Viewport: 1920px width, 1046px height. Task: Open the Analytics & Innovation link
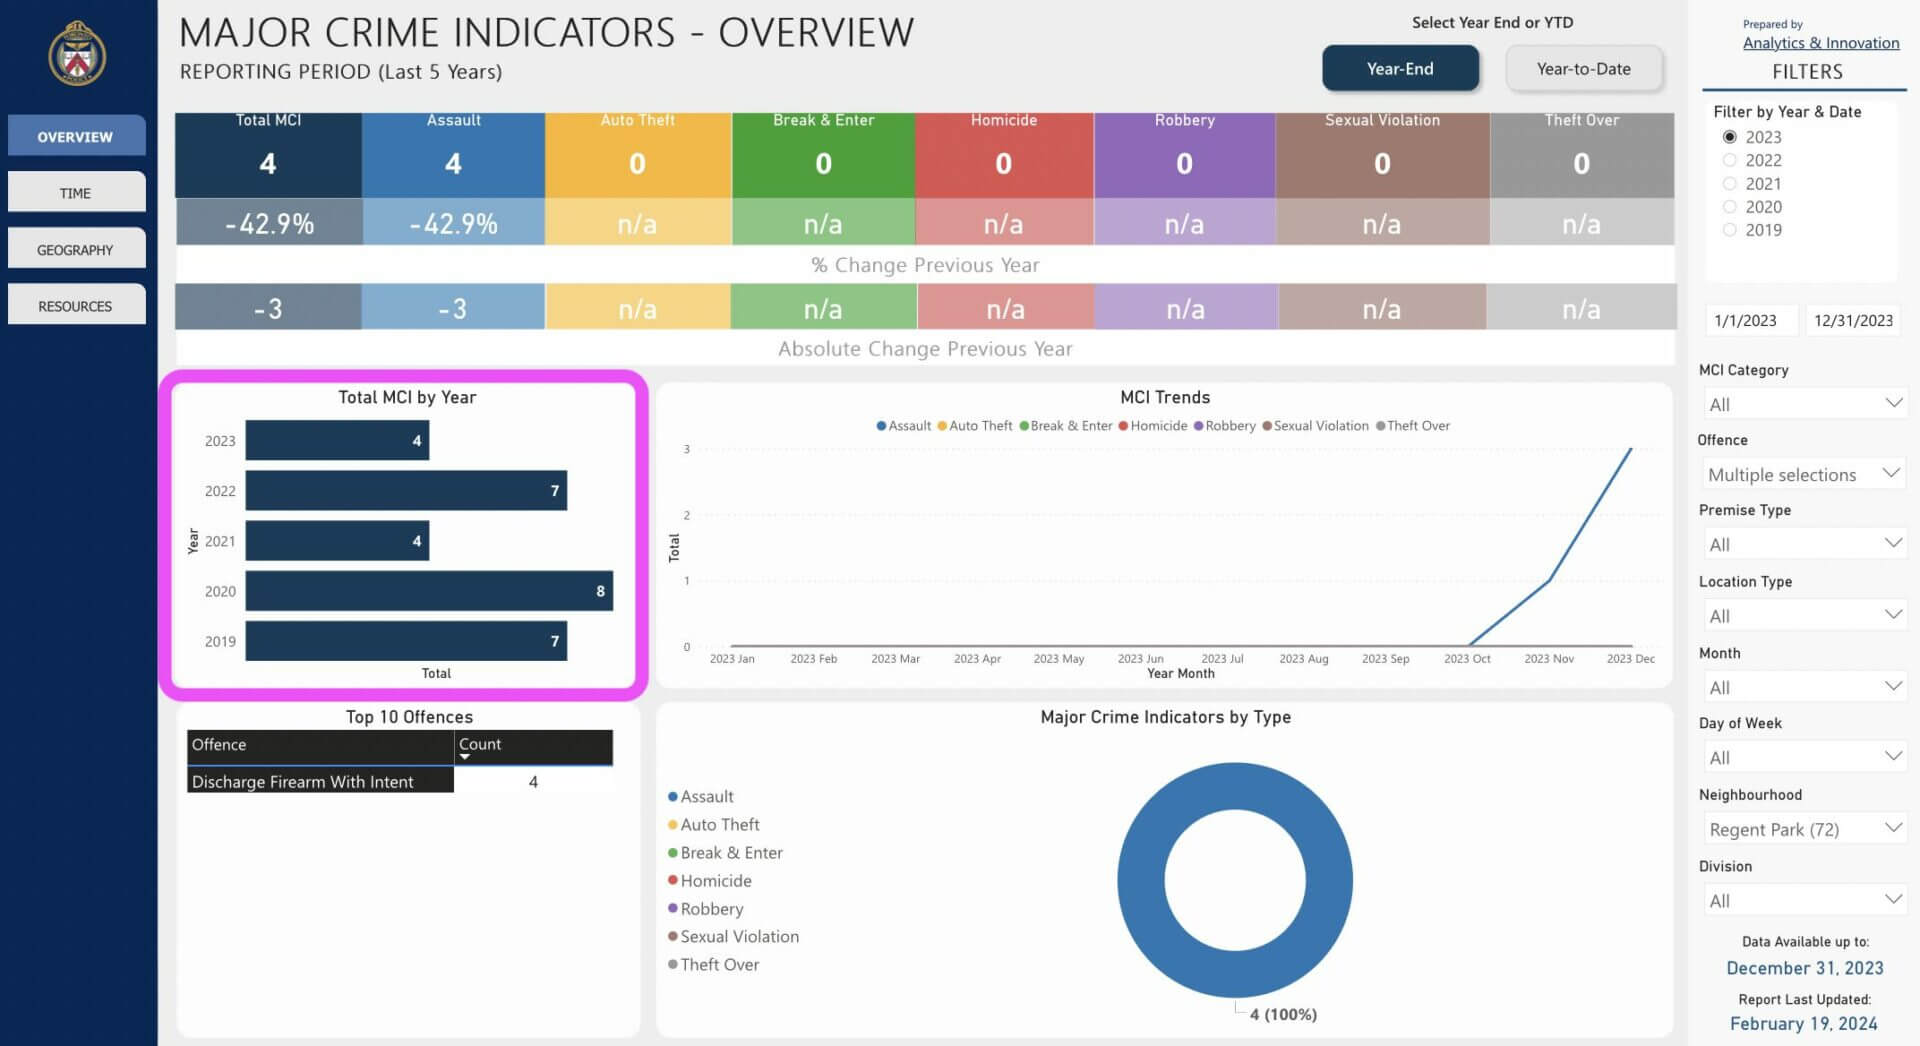pyautogui.click(x=1820, y=43)
